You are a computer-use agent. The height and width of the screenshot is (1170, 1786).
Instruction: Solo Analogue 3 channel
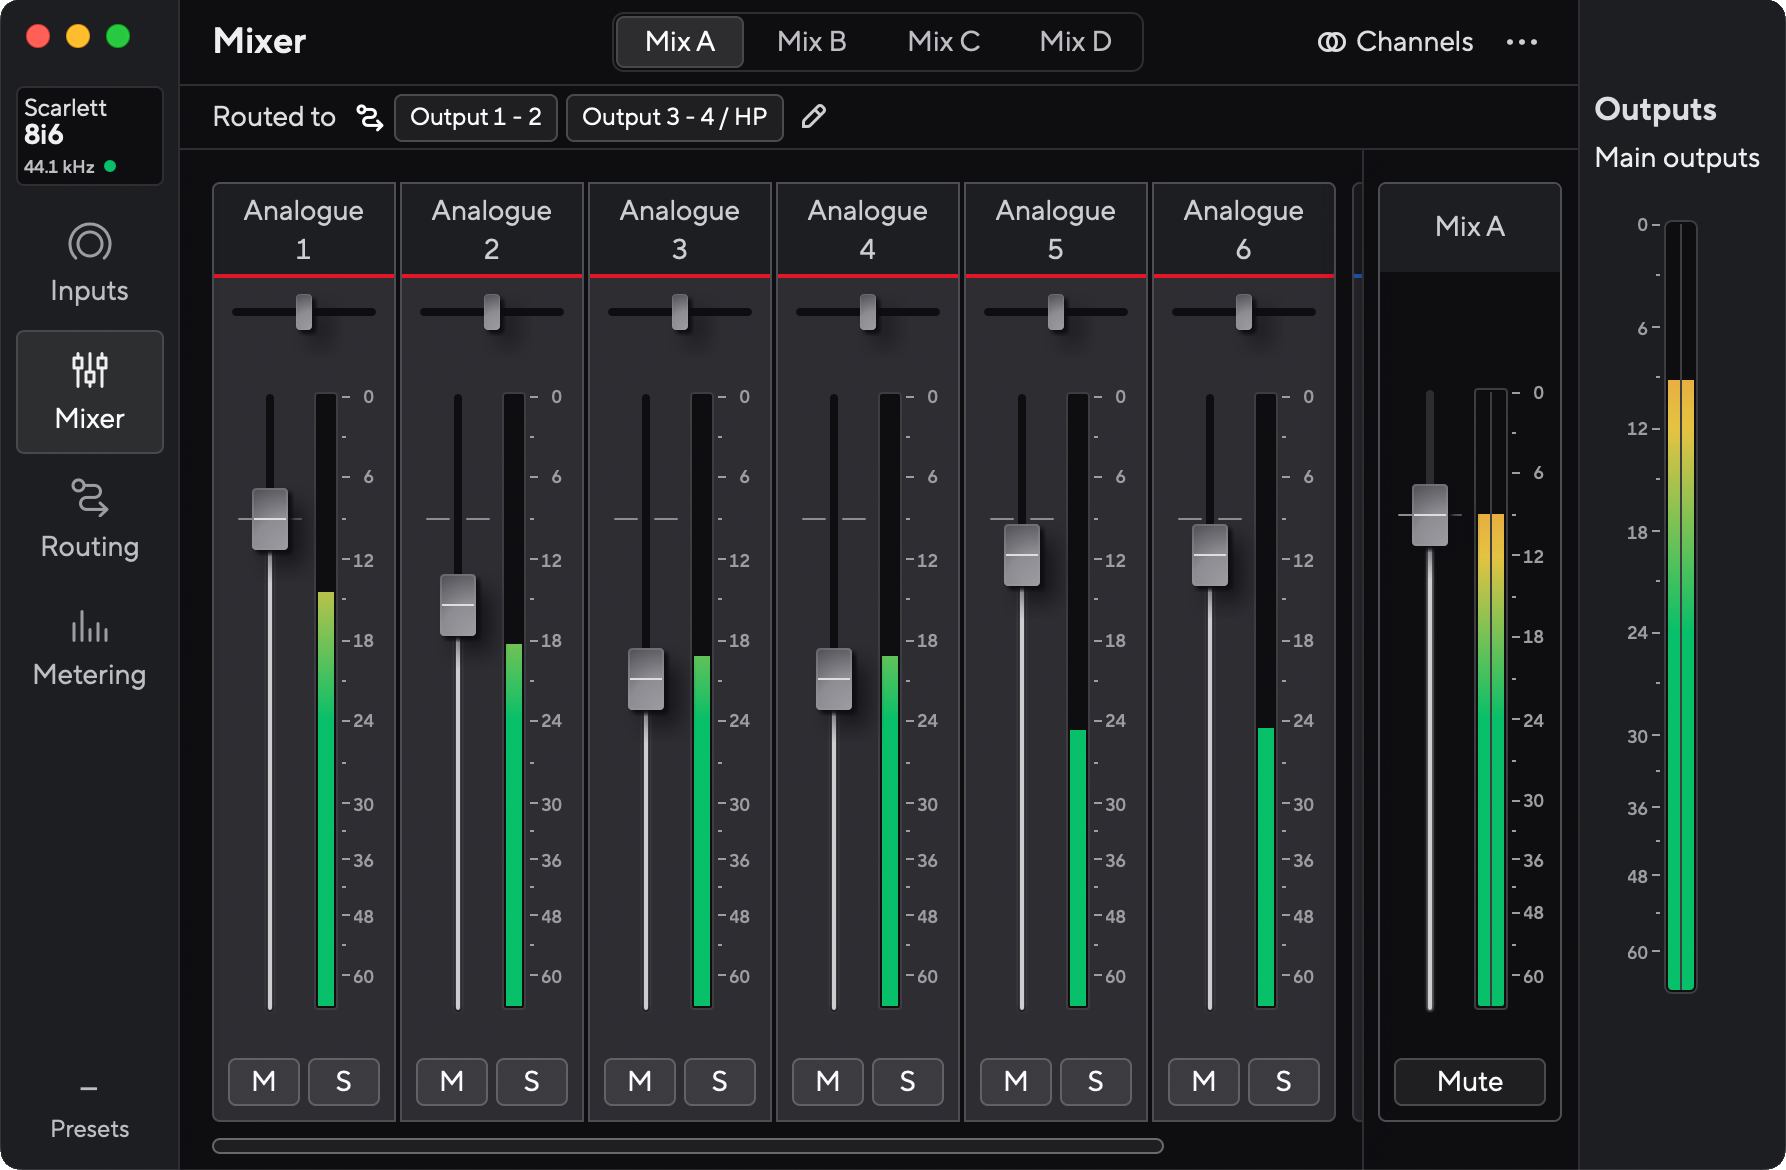point(720,1081)
